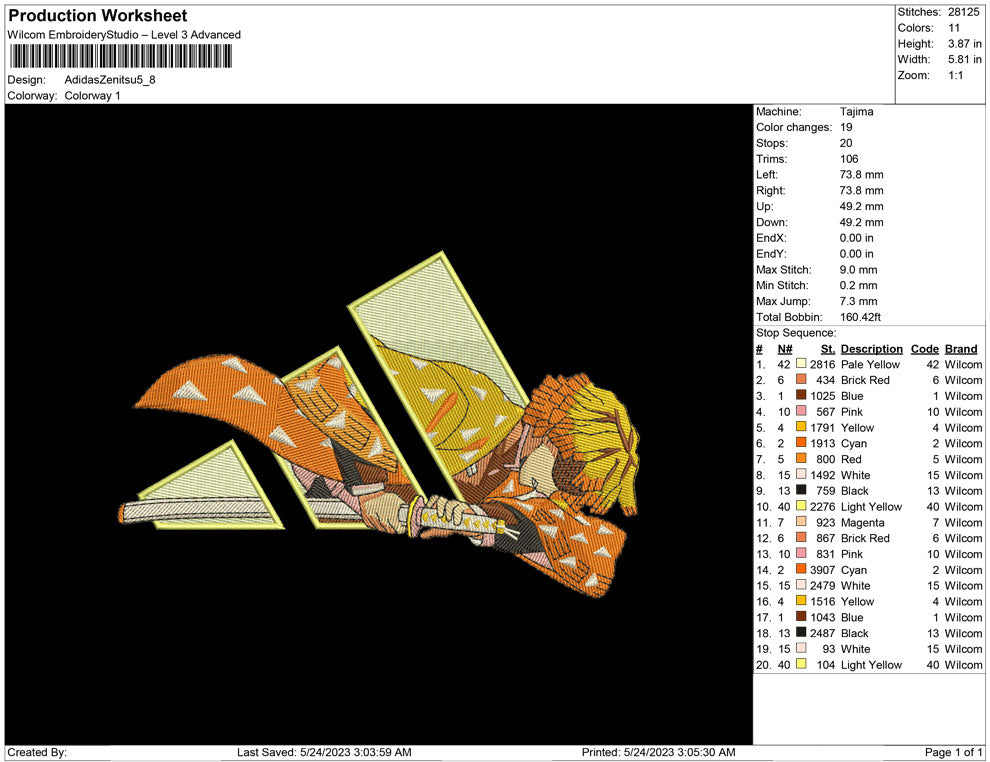Viewport: 990px width, 762px height.
Task: Click stitch count 3907 for Cyan
Action: (823, 569)
